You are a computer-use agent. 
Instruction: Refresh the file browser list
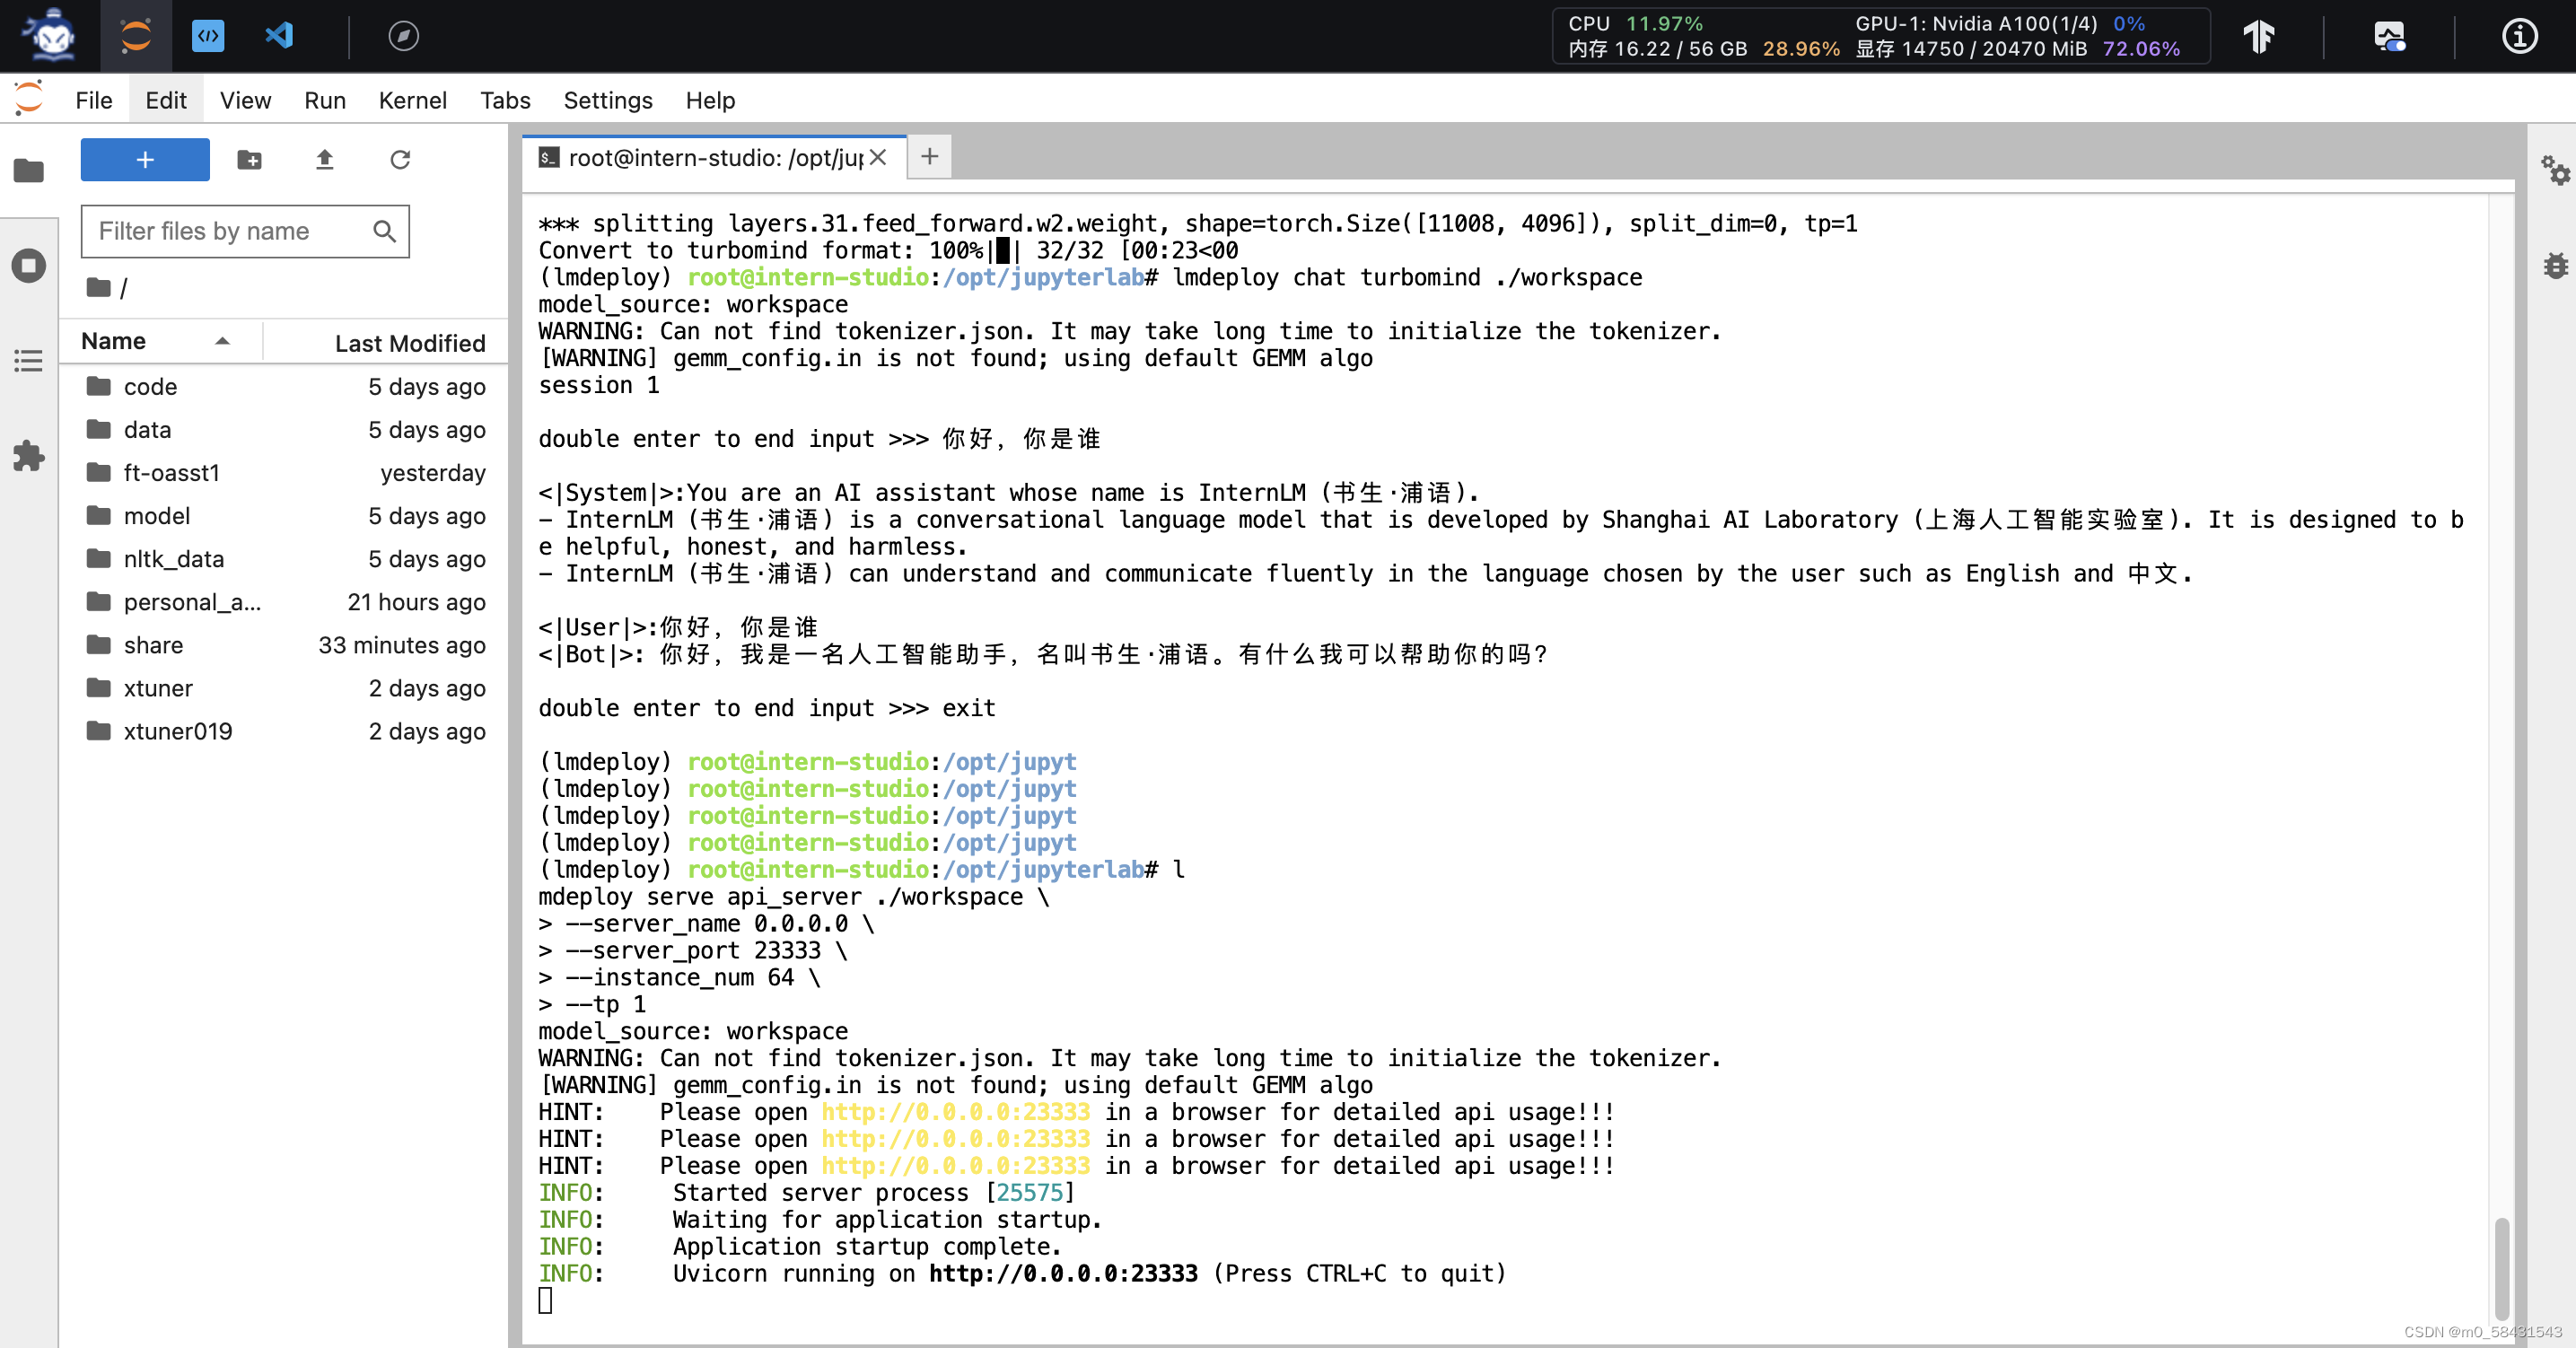tap(400, 160)
